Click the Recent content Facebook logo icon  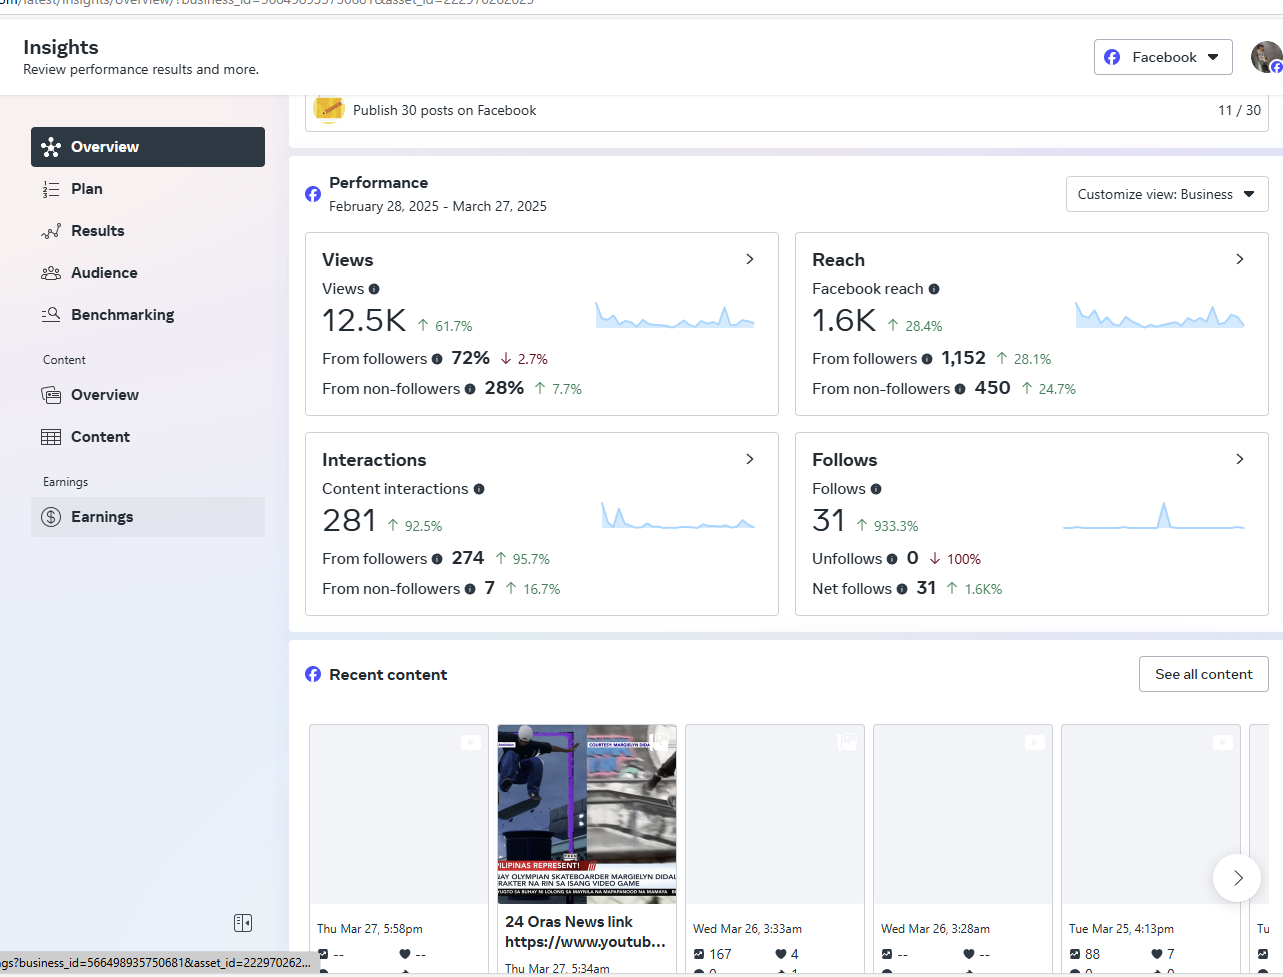[313, 674]
